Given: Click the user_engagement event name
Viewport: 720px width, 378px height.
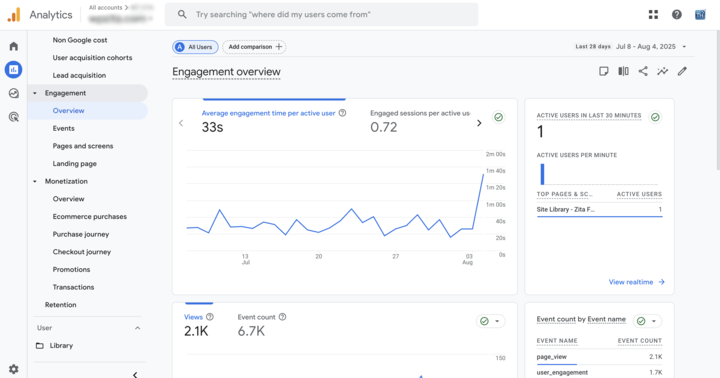Looking at the screenshot, I should (562, 372).
